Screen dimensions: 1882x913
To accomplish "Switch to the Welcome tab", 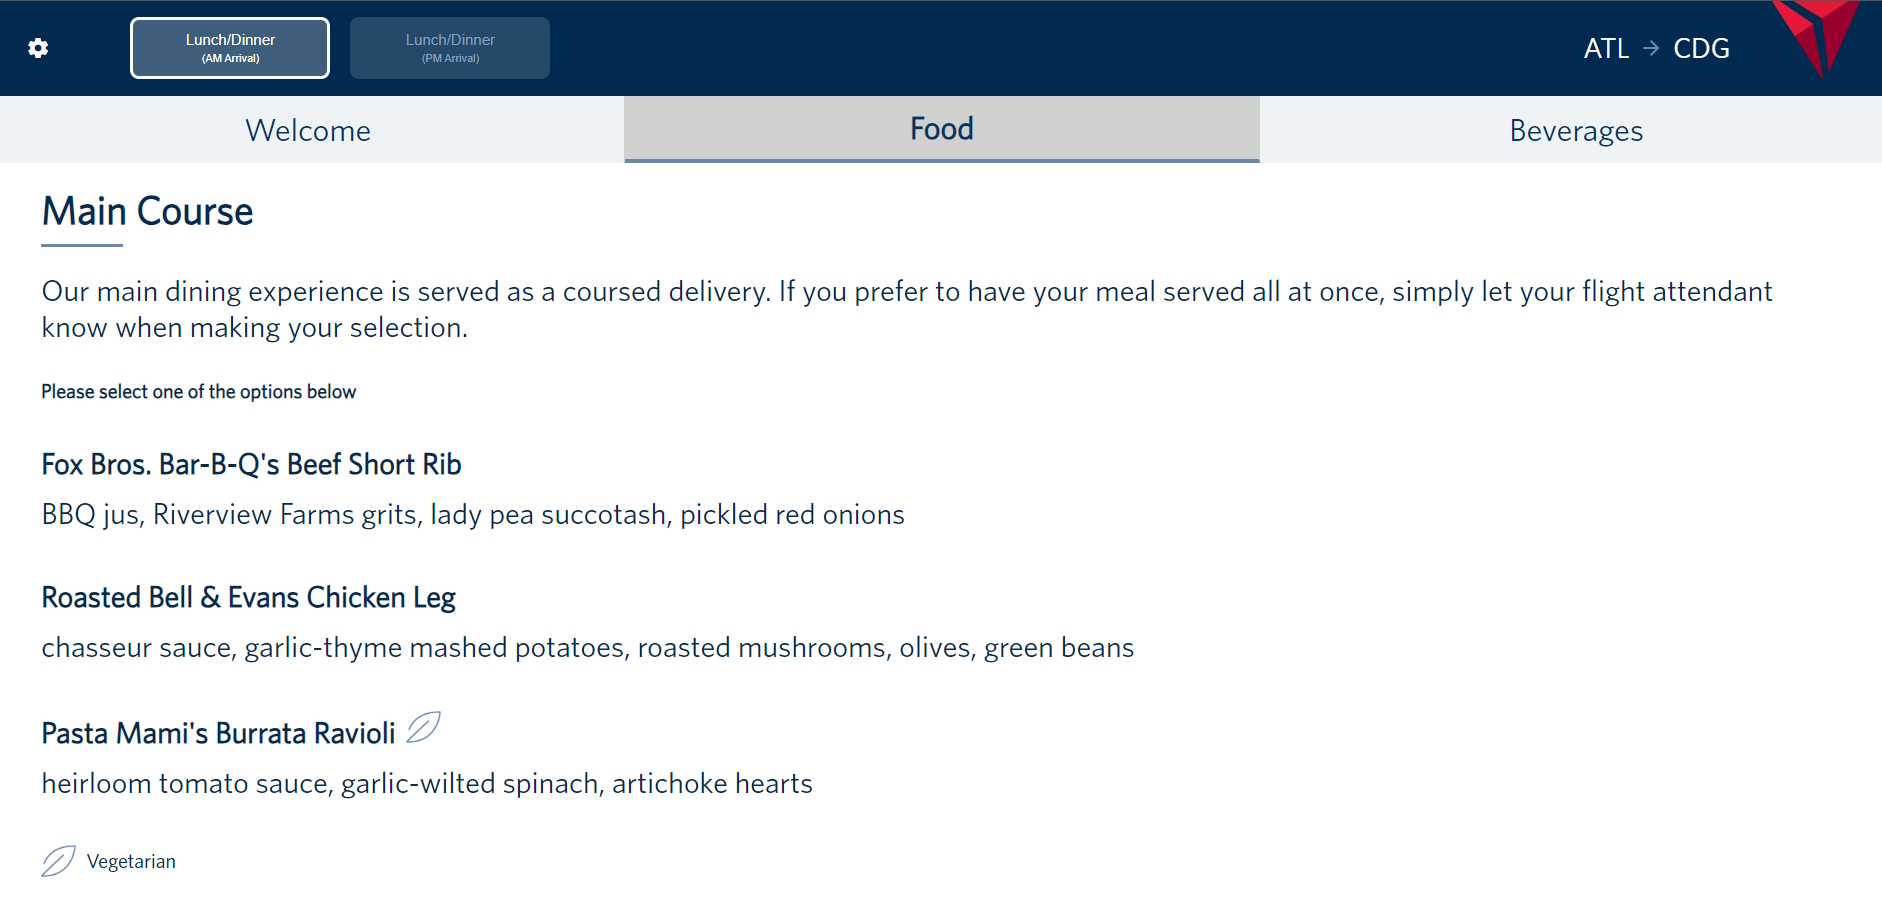I will [x=308, y=129].
